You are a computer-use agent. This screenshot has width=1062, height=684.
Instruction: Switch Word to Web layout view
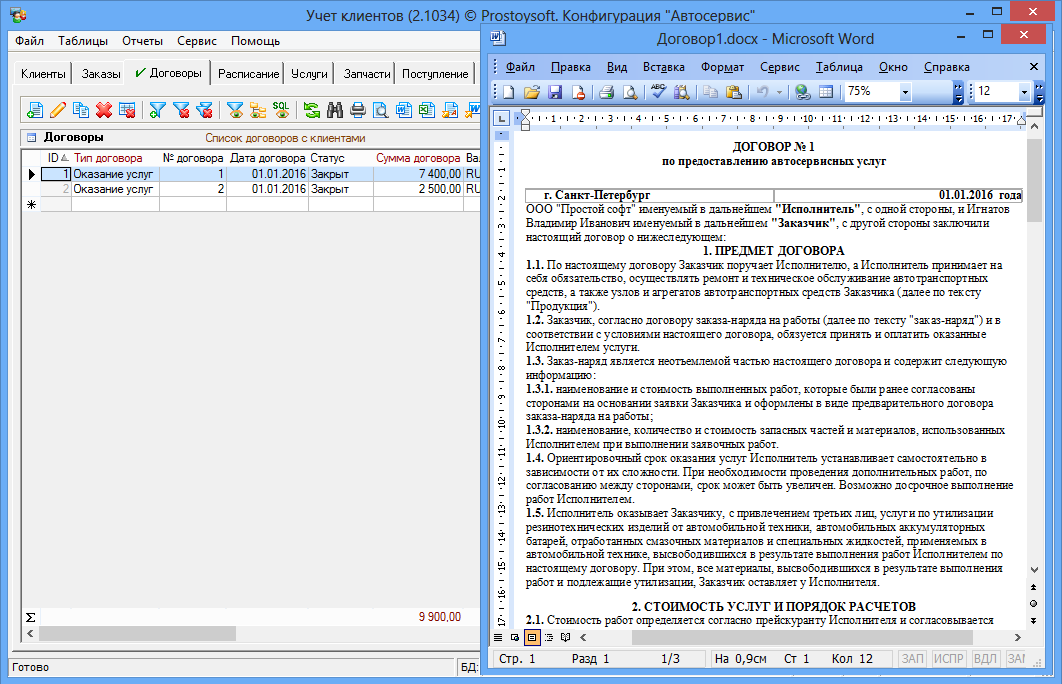(515, 637)
